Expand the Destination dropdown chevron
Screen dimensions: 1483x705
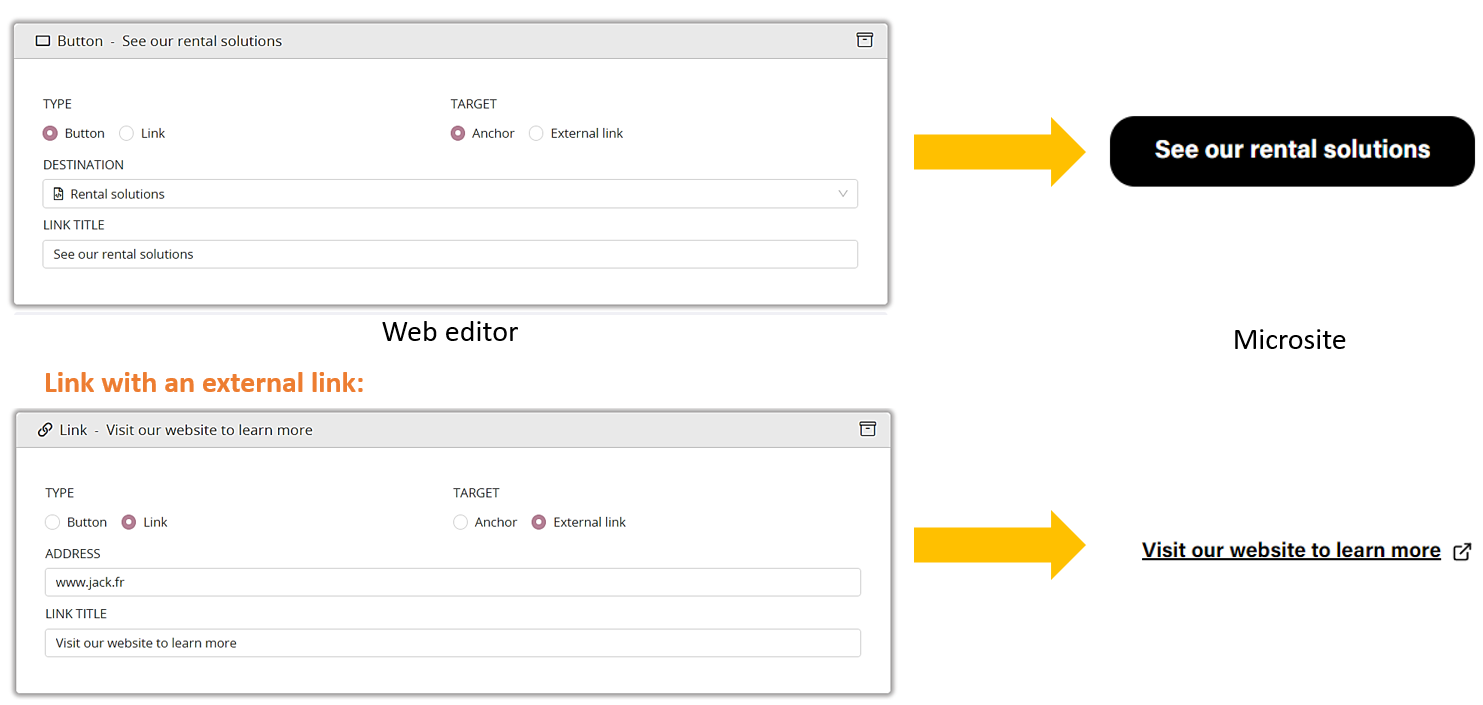(x=843, y=194)
